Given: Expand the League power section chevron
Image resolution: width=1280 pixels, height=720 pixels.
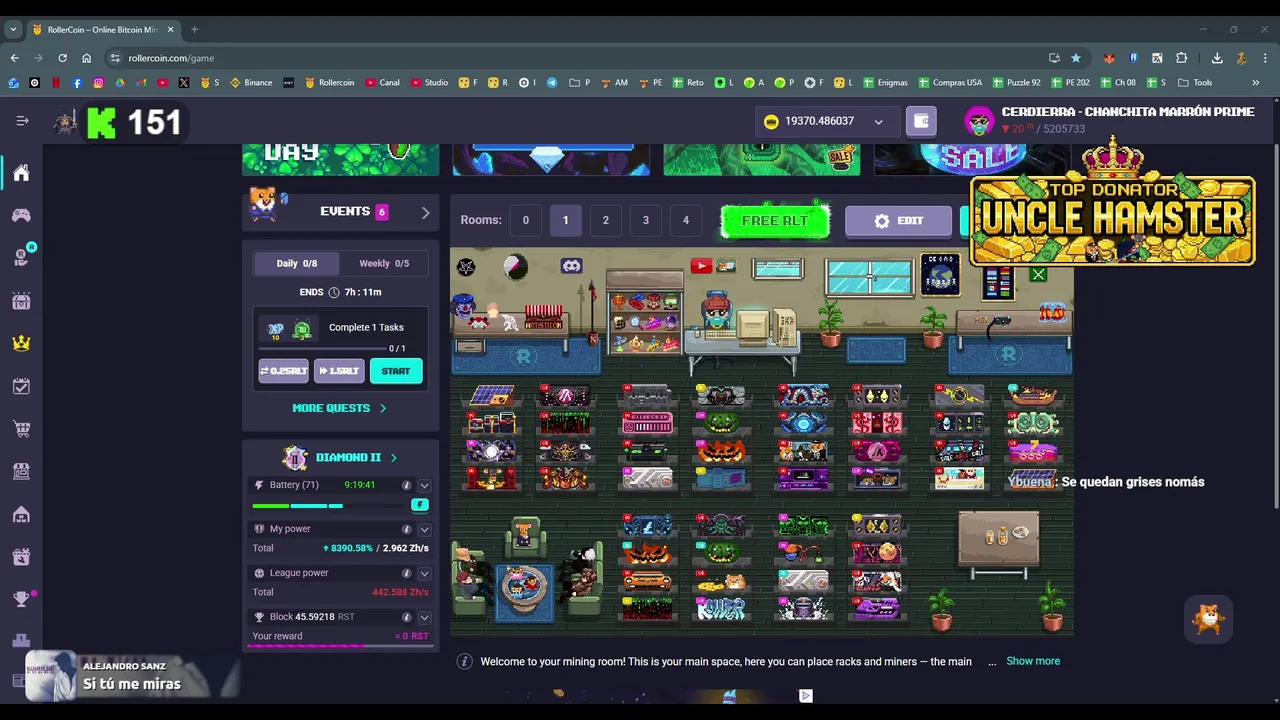Looking at the screenshot, I should (x=424, y=573).
